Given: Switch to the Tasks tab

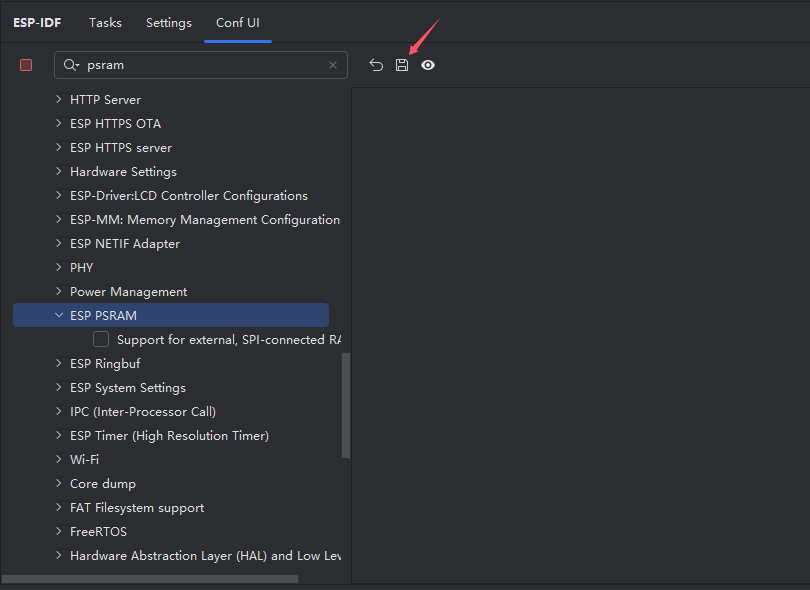Looking at the screenshot, I should coord(105,22).
